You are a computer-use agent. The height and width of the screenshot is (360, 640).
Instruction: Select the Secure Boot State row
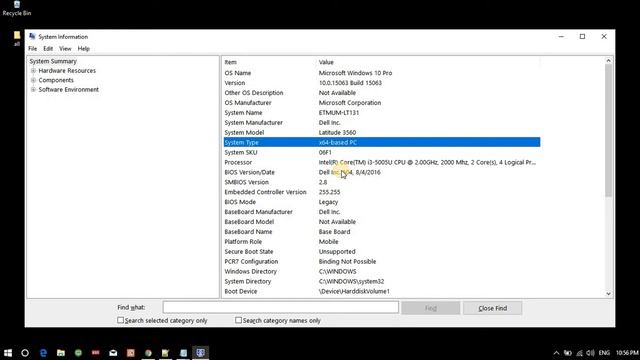(x=382, y=252)
